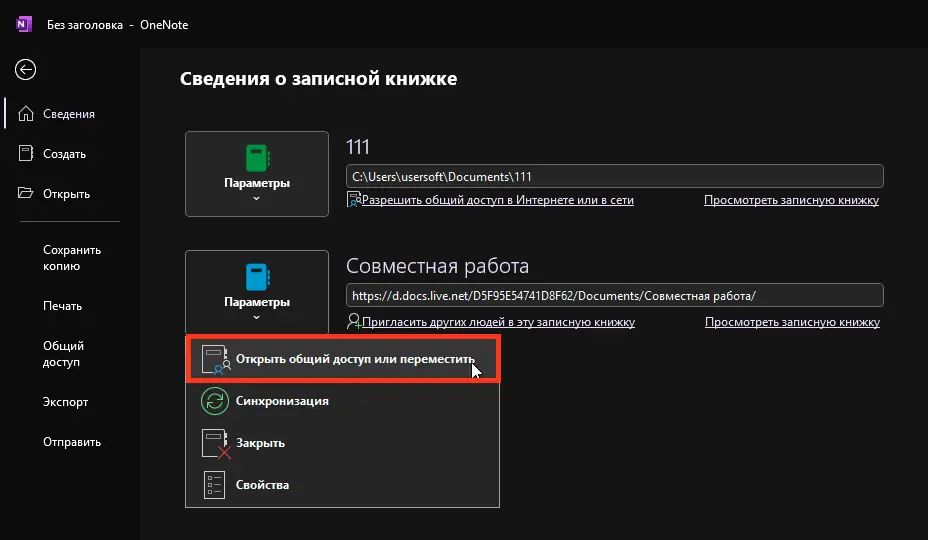Image resolution: width=928 pixels, height=540 pixels.
Task: Click the green Синхронизация sync icon
Action: click(214, 401)
